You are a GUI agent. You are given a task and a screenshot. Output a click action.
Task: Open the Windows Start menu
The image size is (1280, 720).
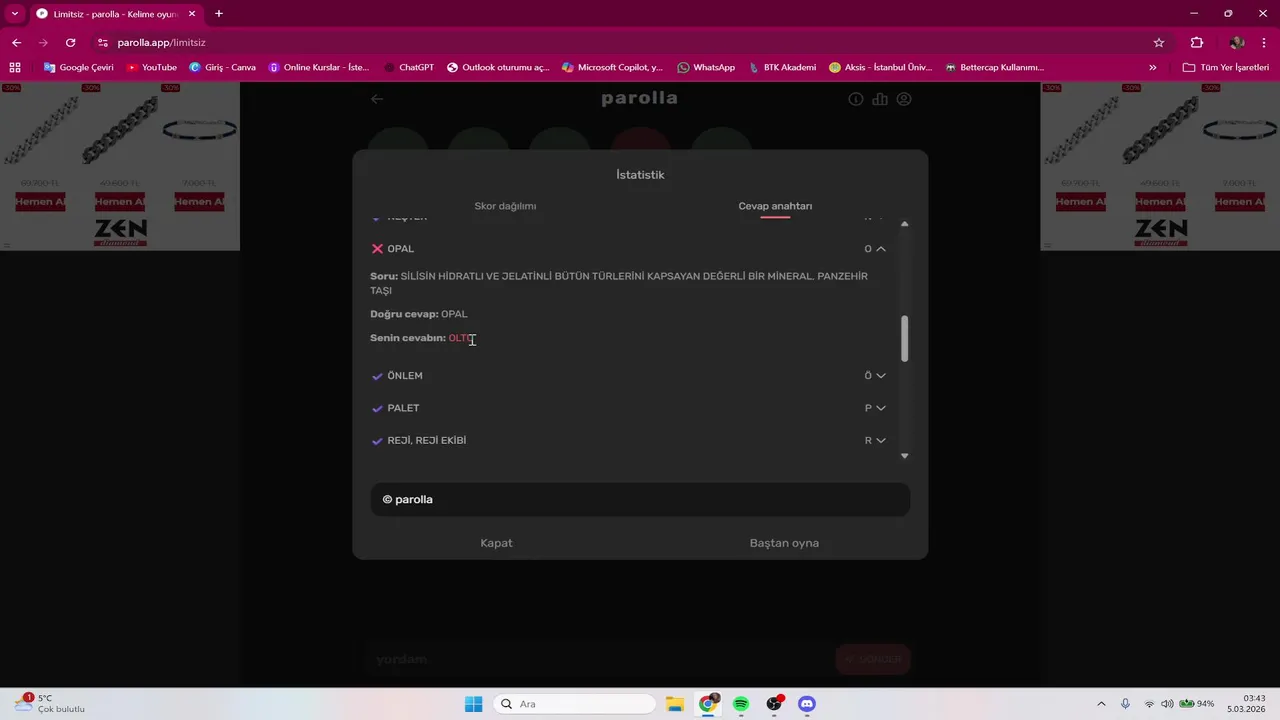[x=474, y=704]
